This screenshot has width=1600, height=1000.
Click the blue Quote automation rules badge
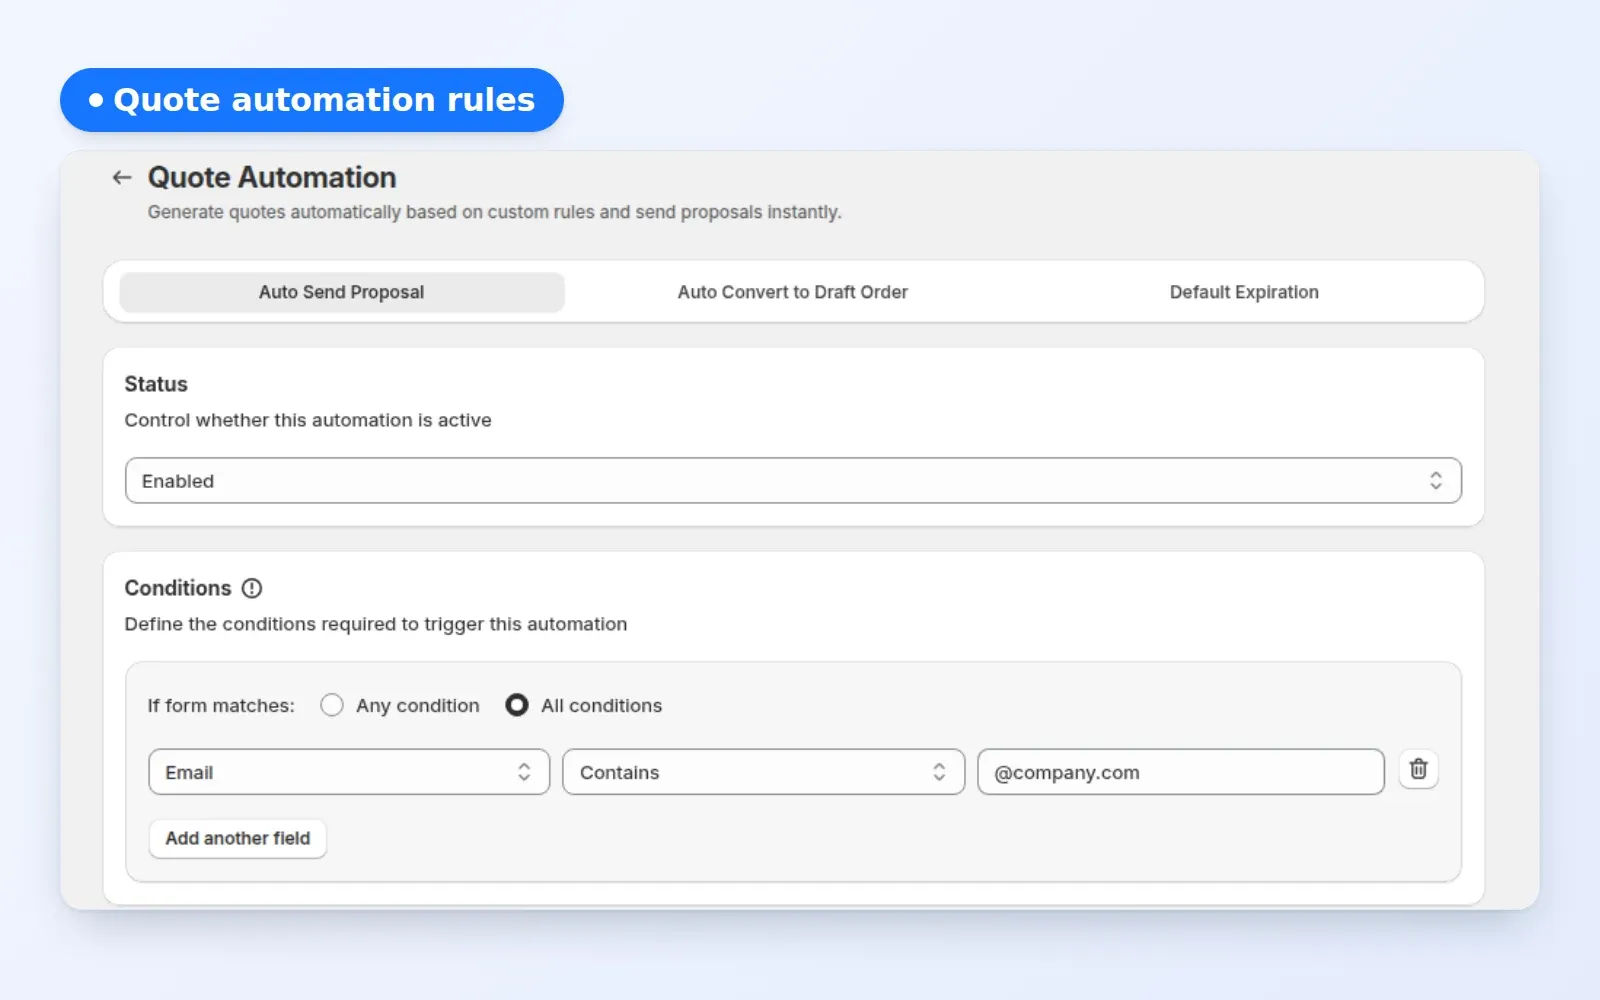tap(312, 100)
